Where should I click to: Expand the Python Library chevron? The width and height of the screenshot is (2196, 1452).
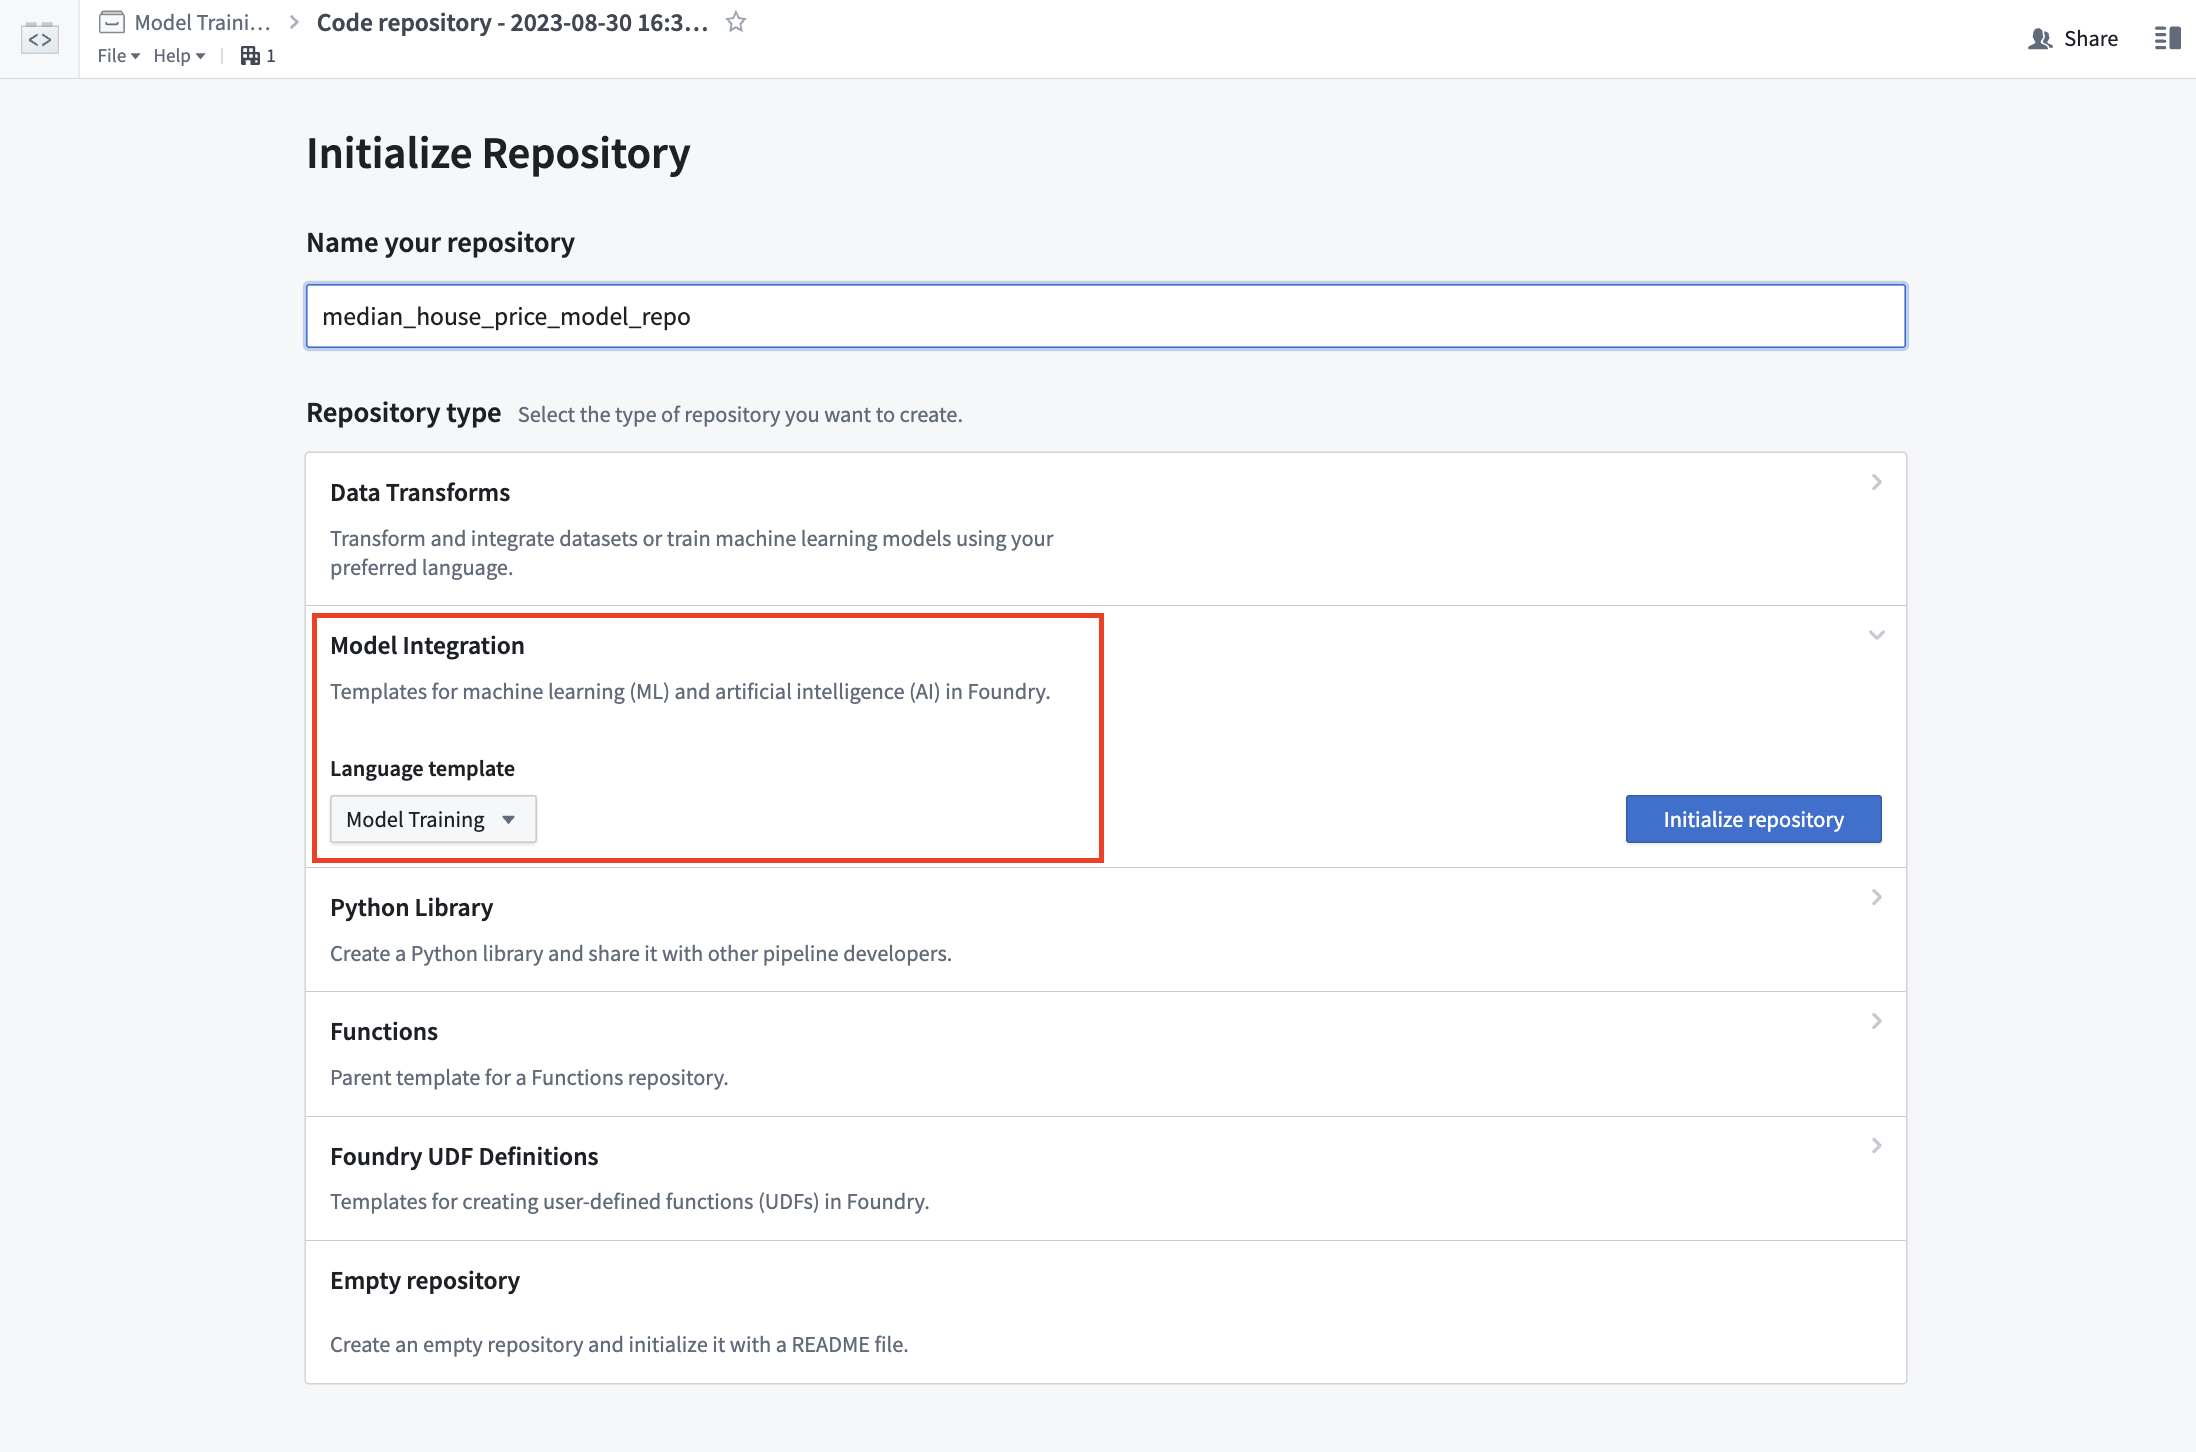point(1876,897)
